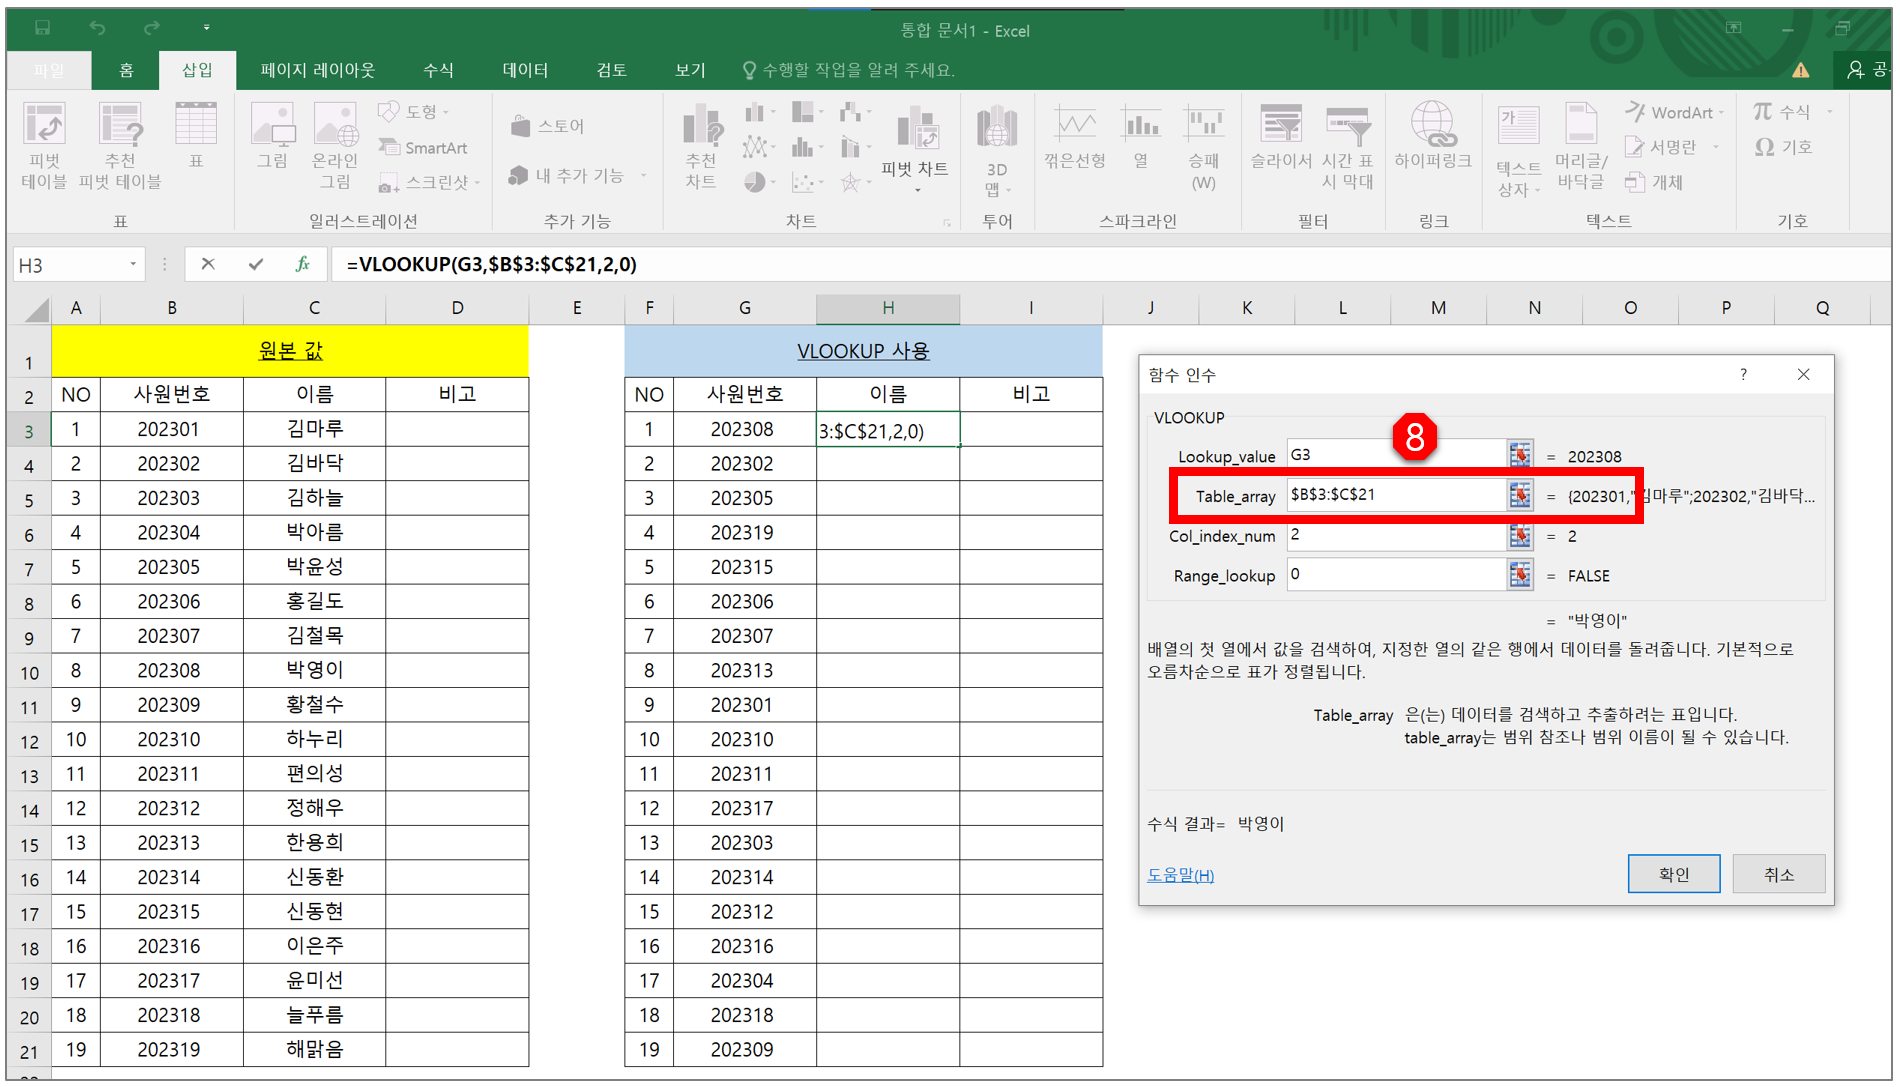The height and width of the screenshot is (1087, 1900).
Task: Collapse dialog via Lookup_value range selector
Action: pos(1520,455)
